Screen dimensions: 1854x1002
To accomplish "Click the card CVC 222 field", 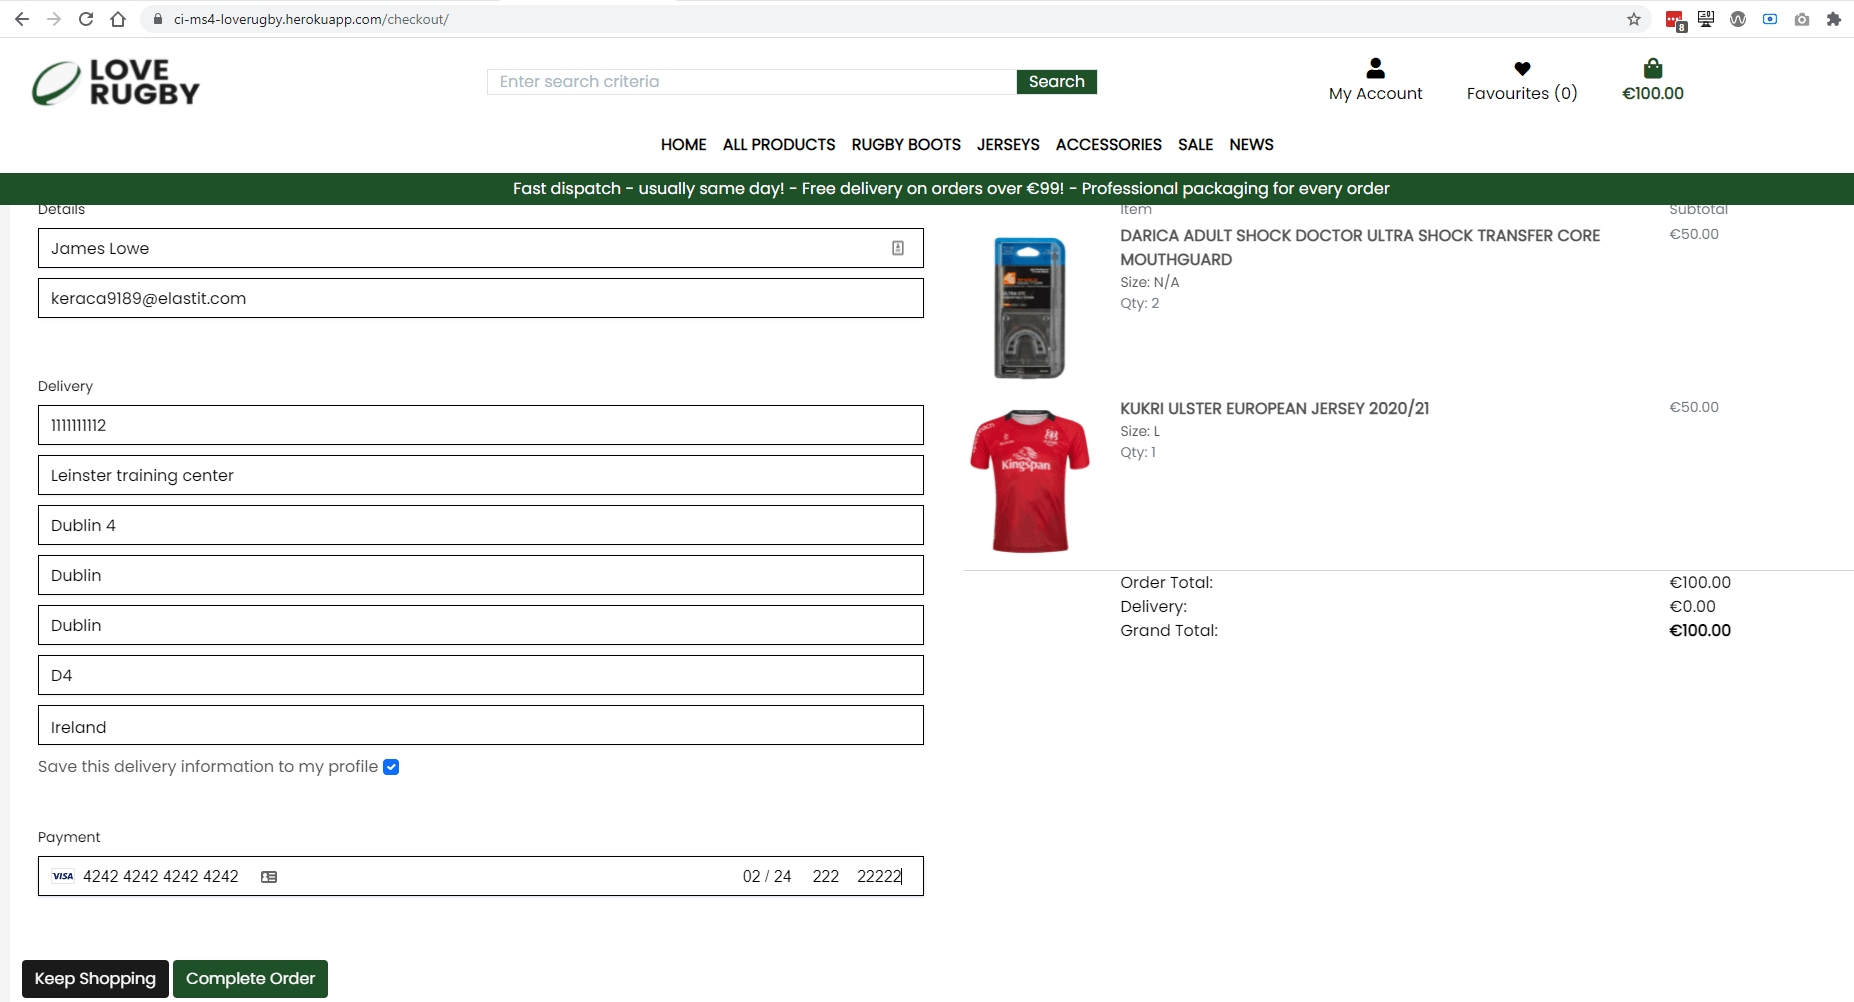I will point(826,877).
